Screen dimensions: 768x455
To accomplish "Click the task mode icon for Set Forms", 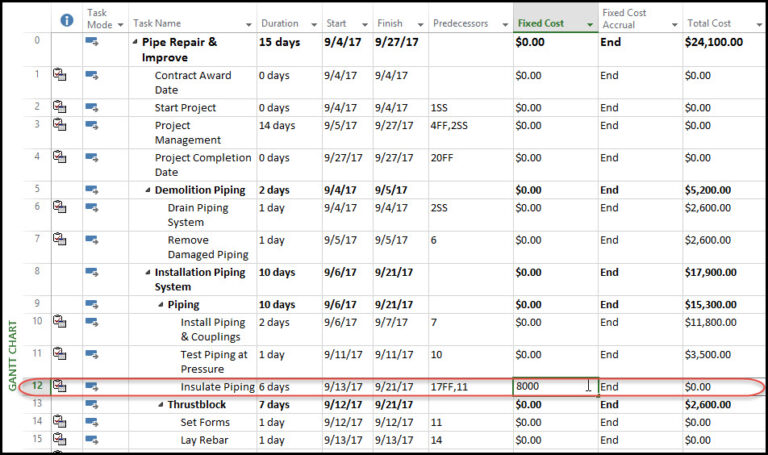I will click(x=92, y=422).
